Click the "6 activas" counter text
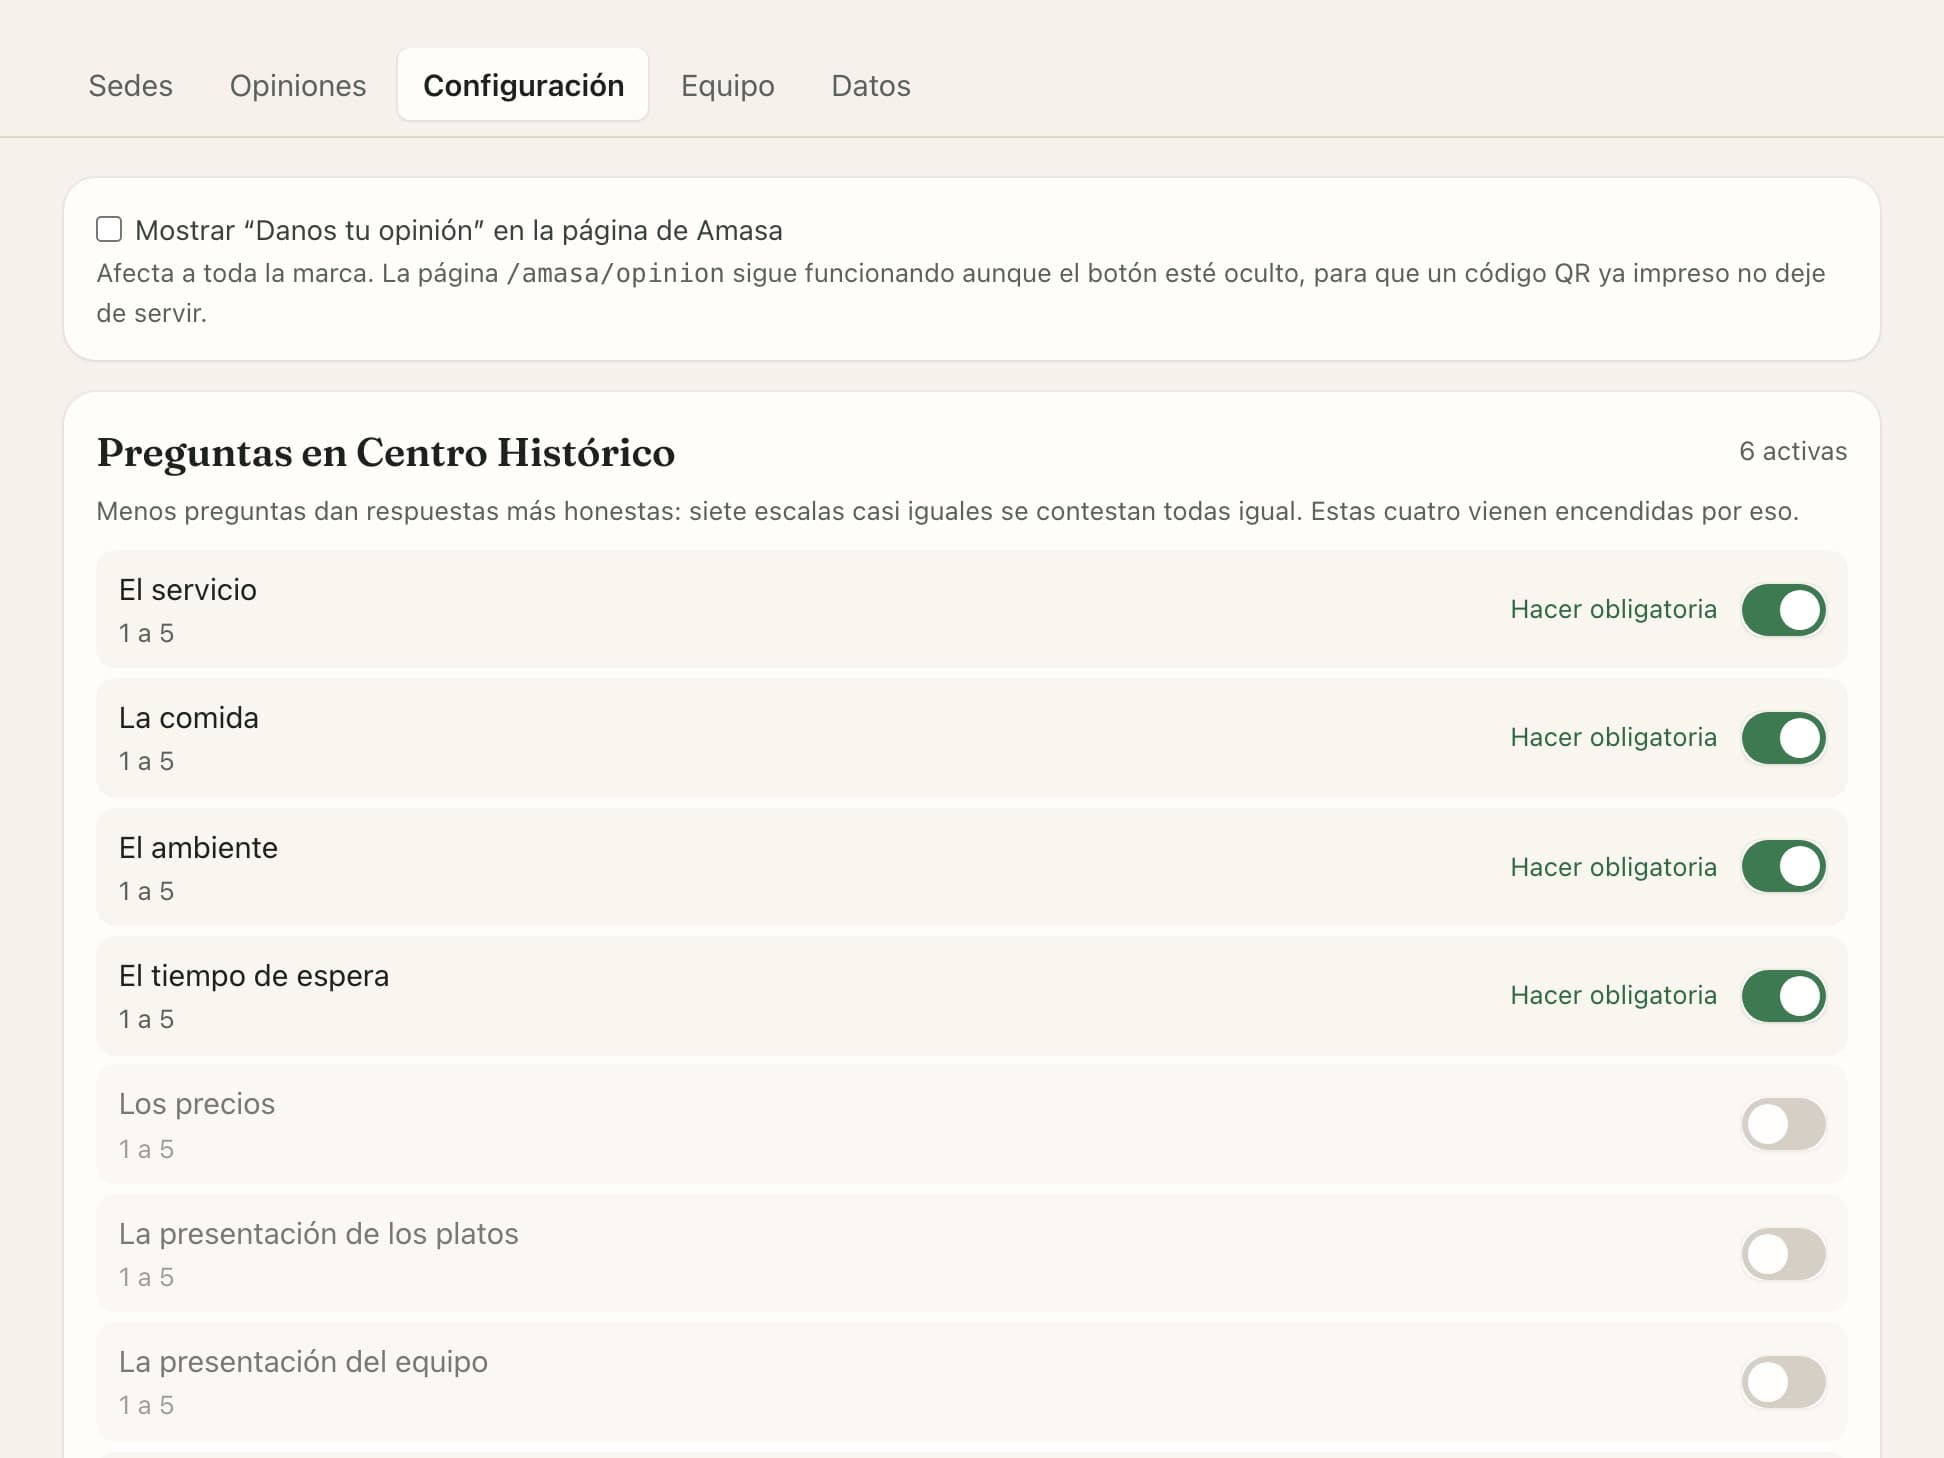Image resolution: width=1944 pixels, height=1458 pixels. coord(1792,451)
